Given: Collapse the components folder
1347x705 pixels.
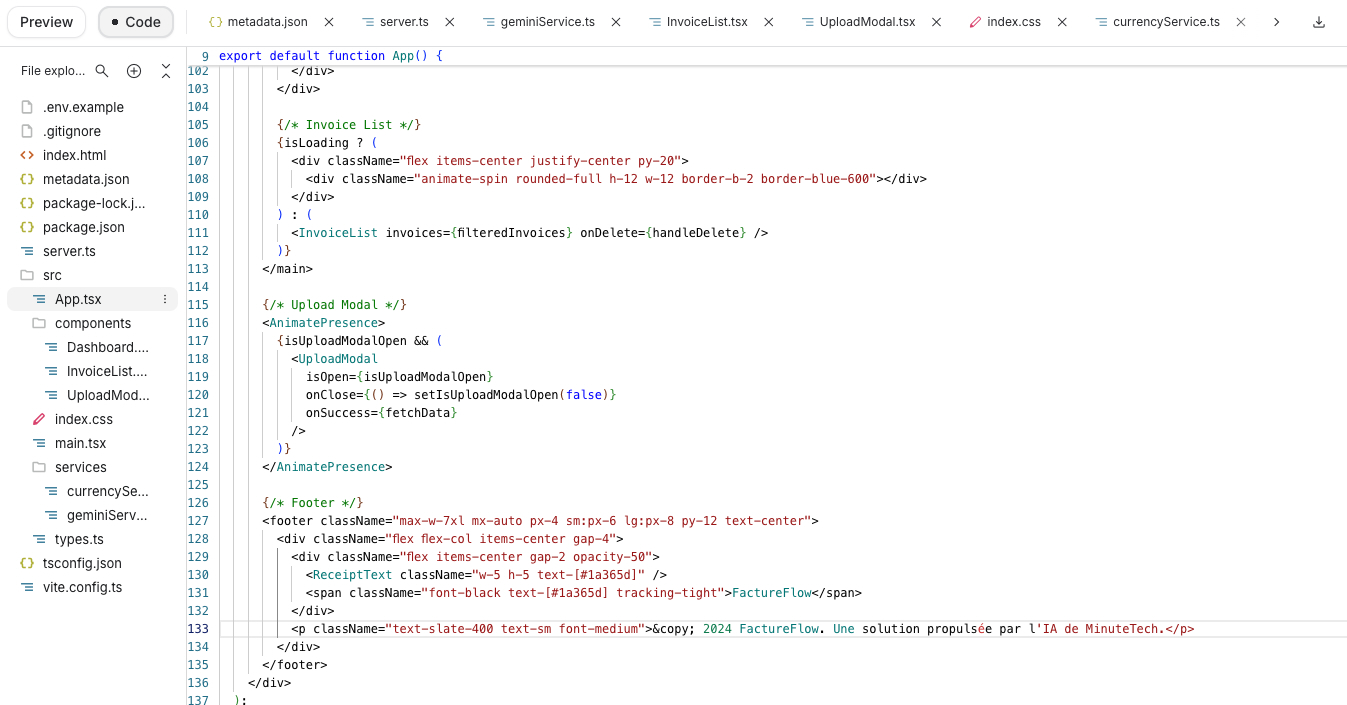Looking at the screenshot, I should pyautogui.click(x=92, y=323).
